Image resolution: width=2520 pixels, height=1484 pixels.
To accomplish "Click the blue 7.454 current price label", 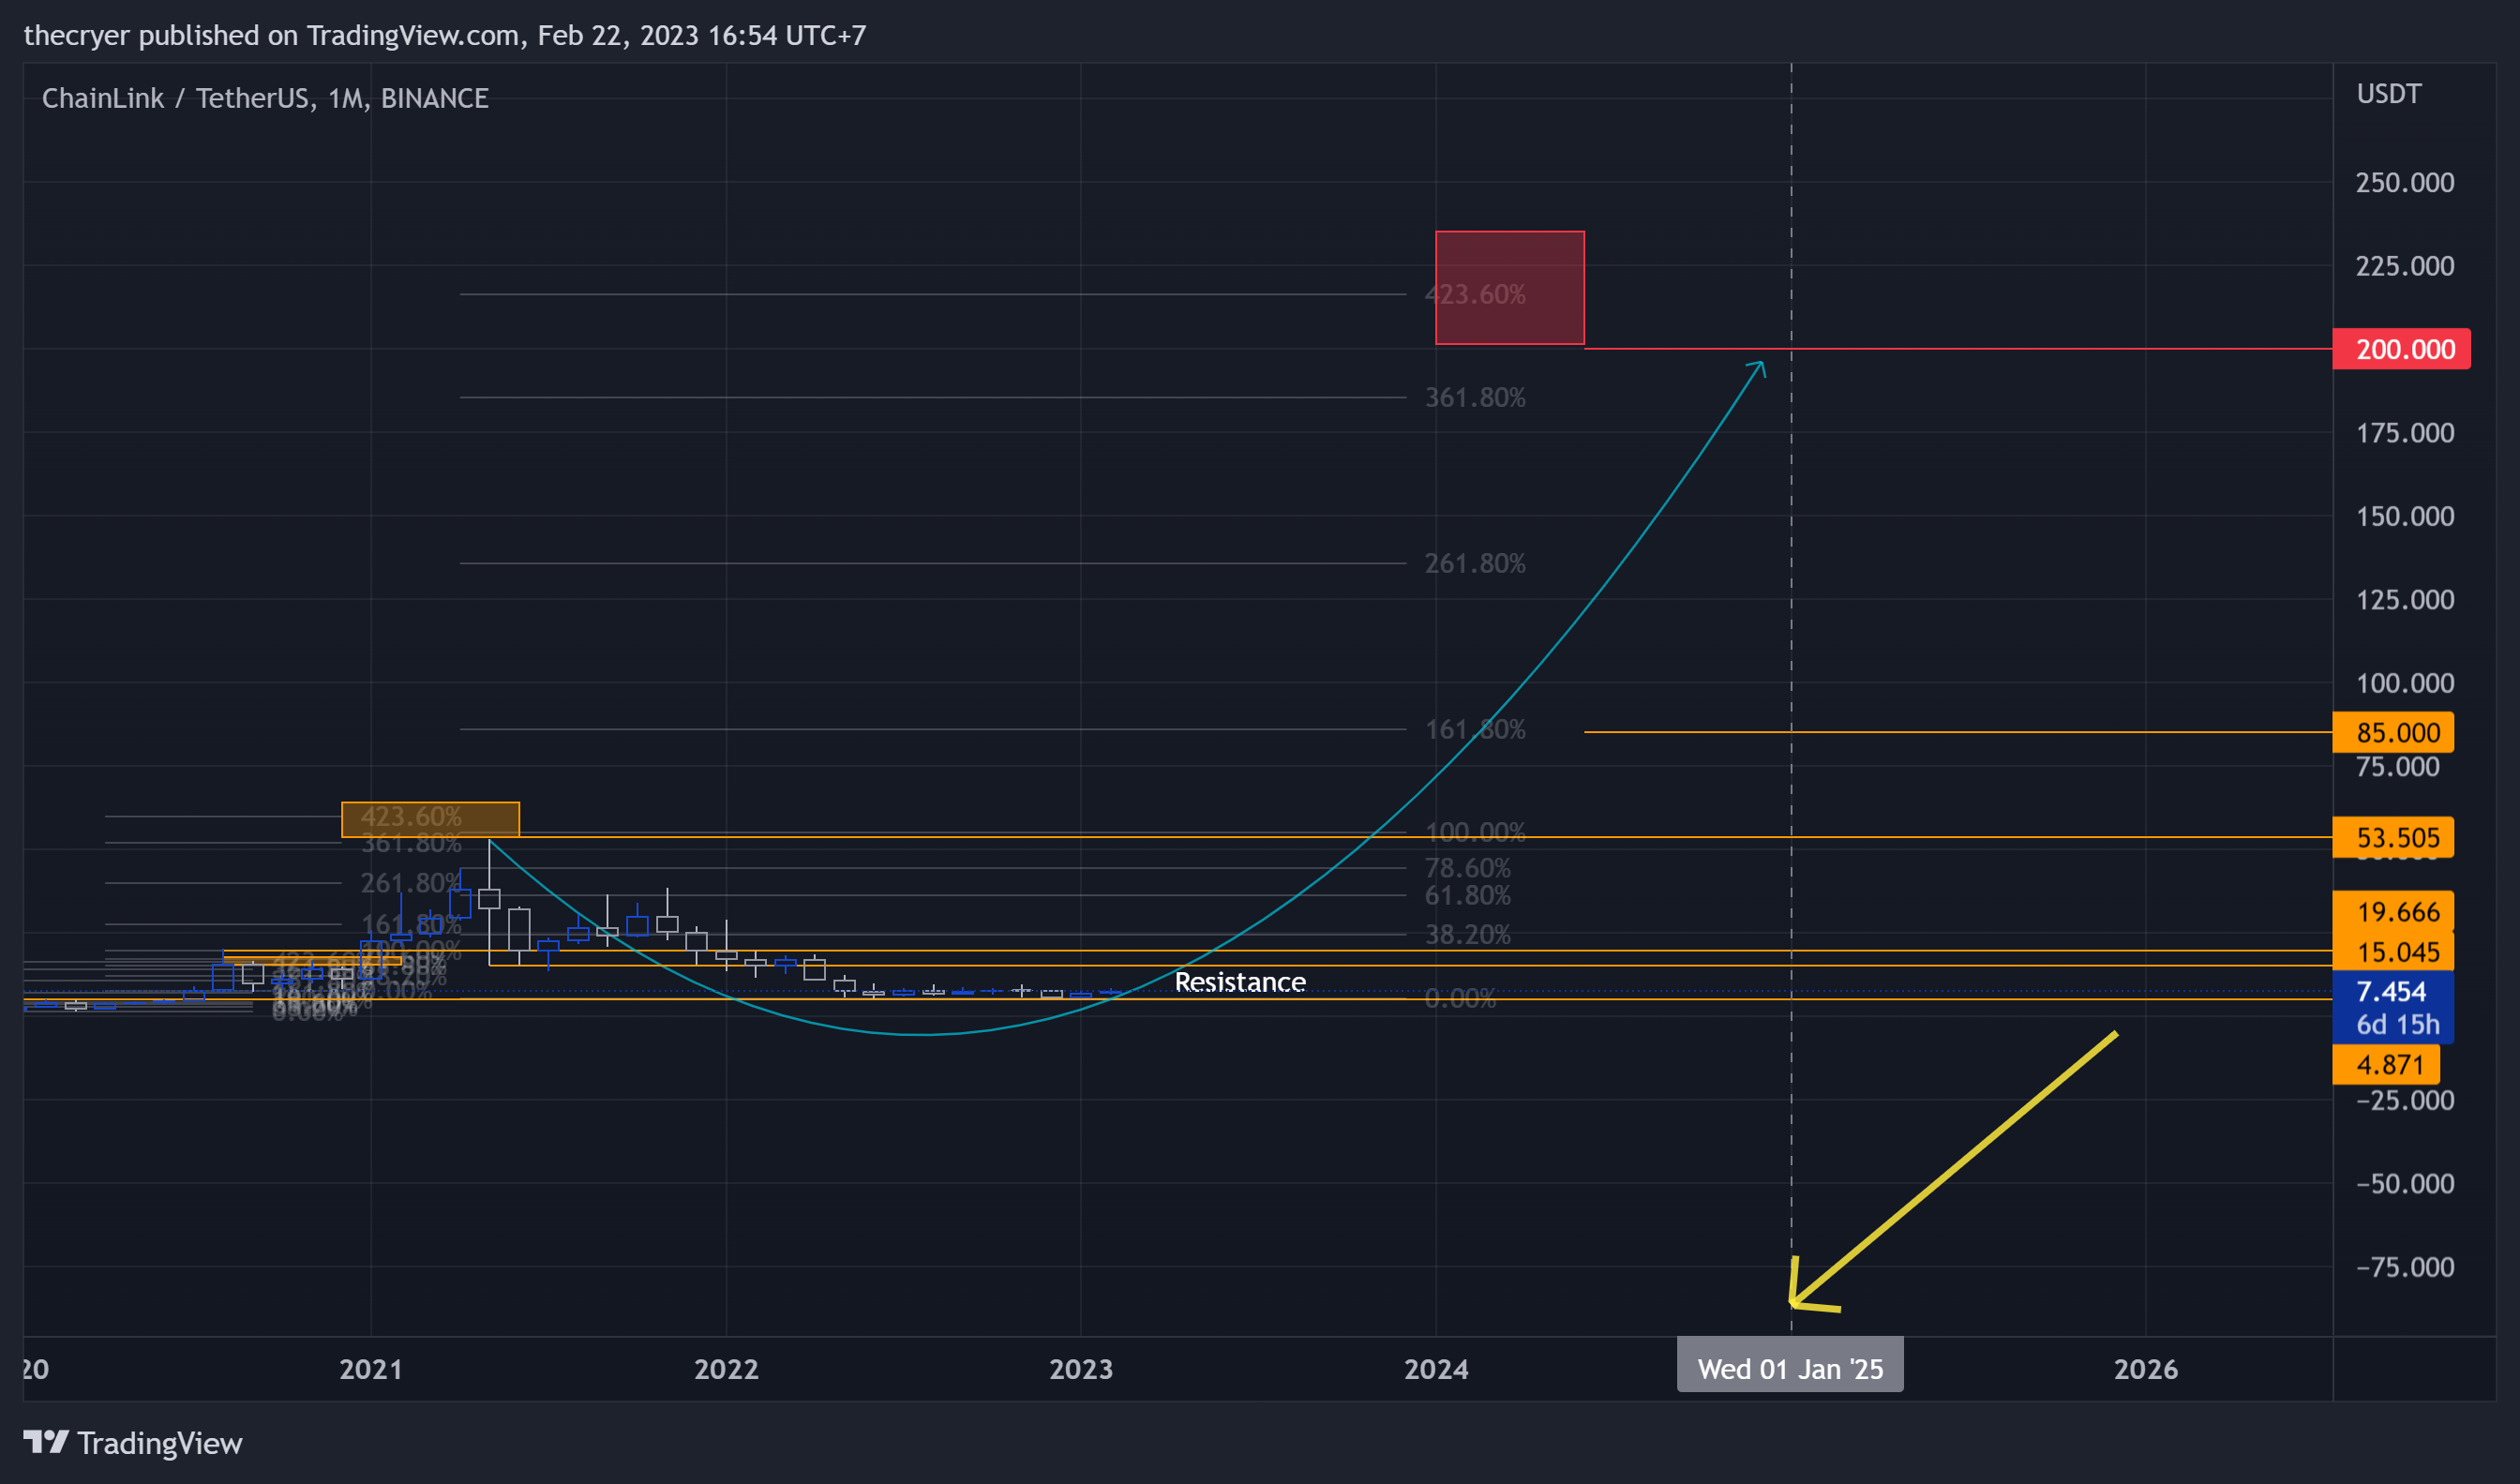I will 2393,1007.
